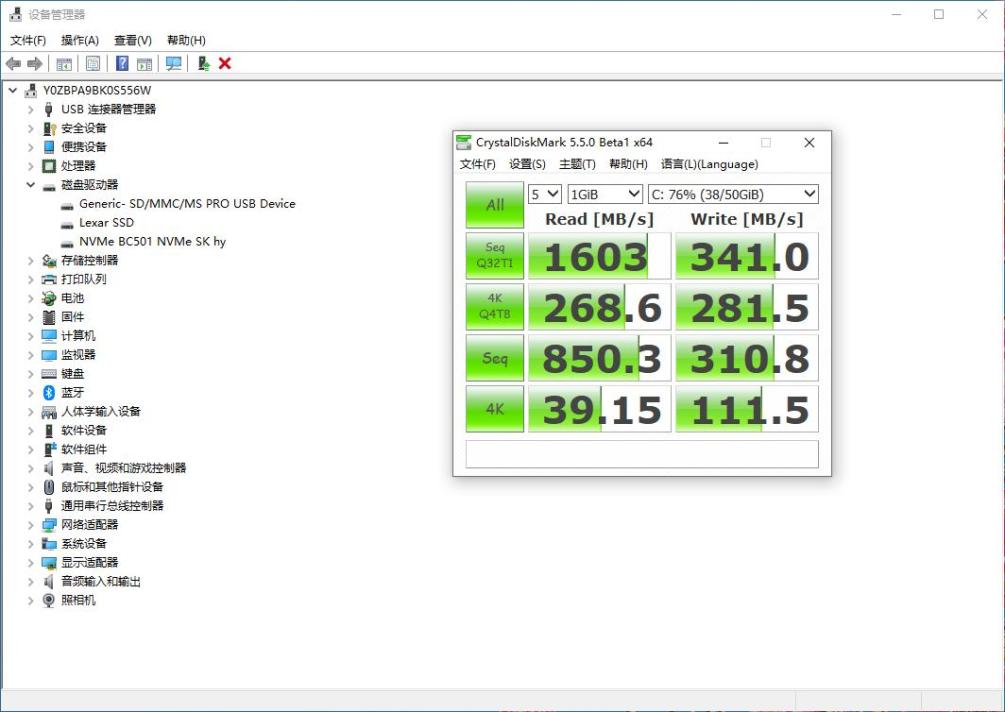Image resolution: width=1005 pixels, height=712 pixels.
Task: Collapse the 磁盘驱动器 disk drives node
Action: pyautogui.click(x=30, y=185)
